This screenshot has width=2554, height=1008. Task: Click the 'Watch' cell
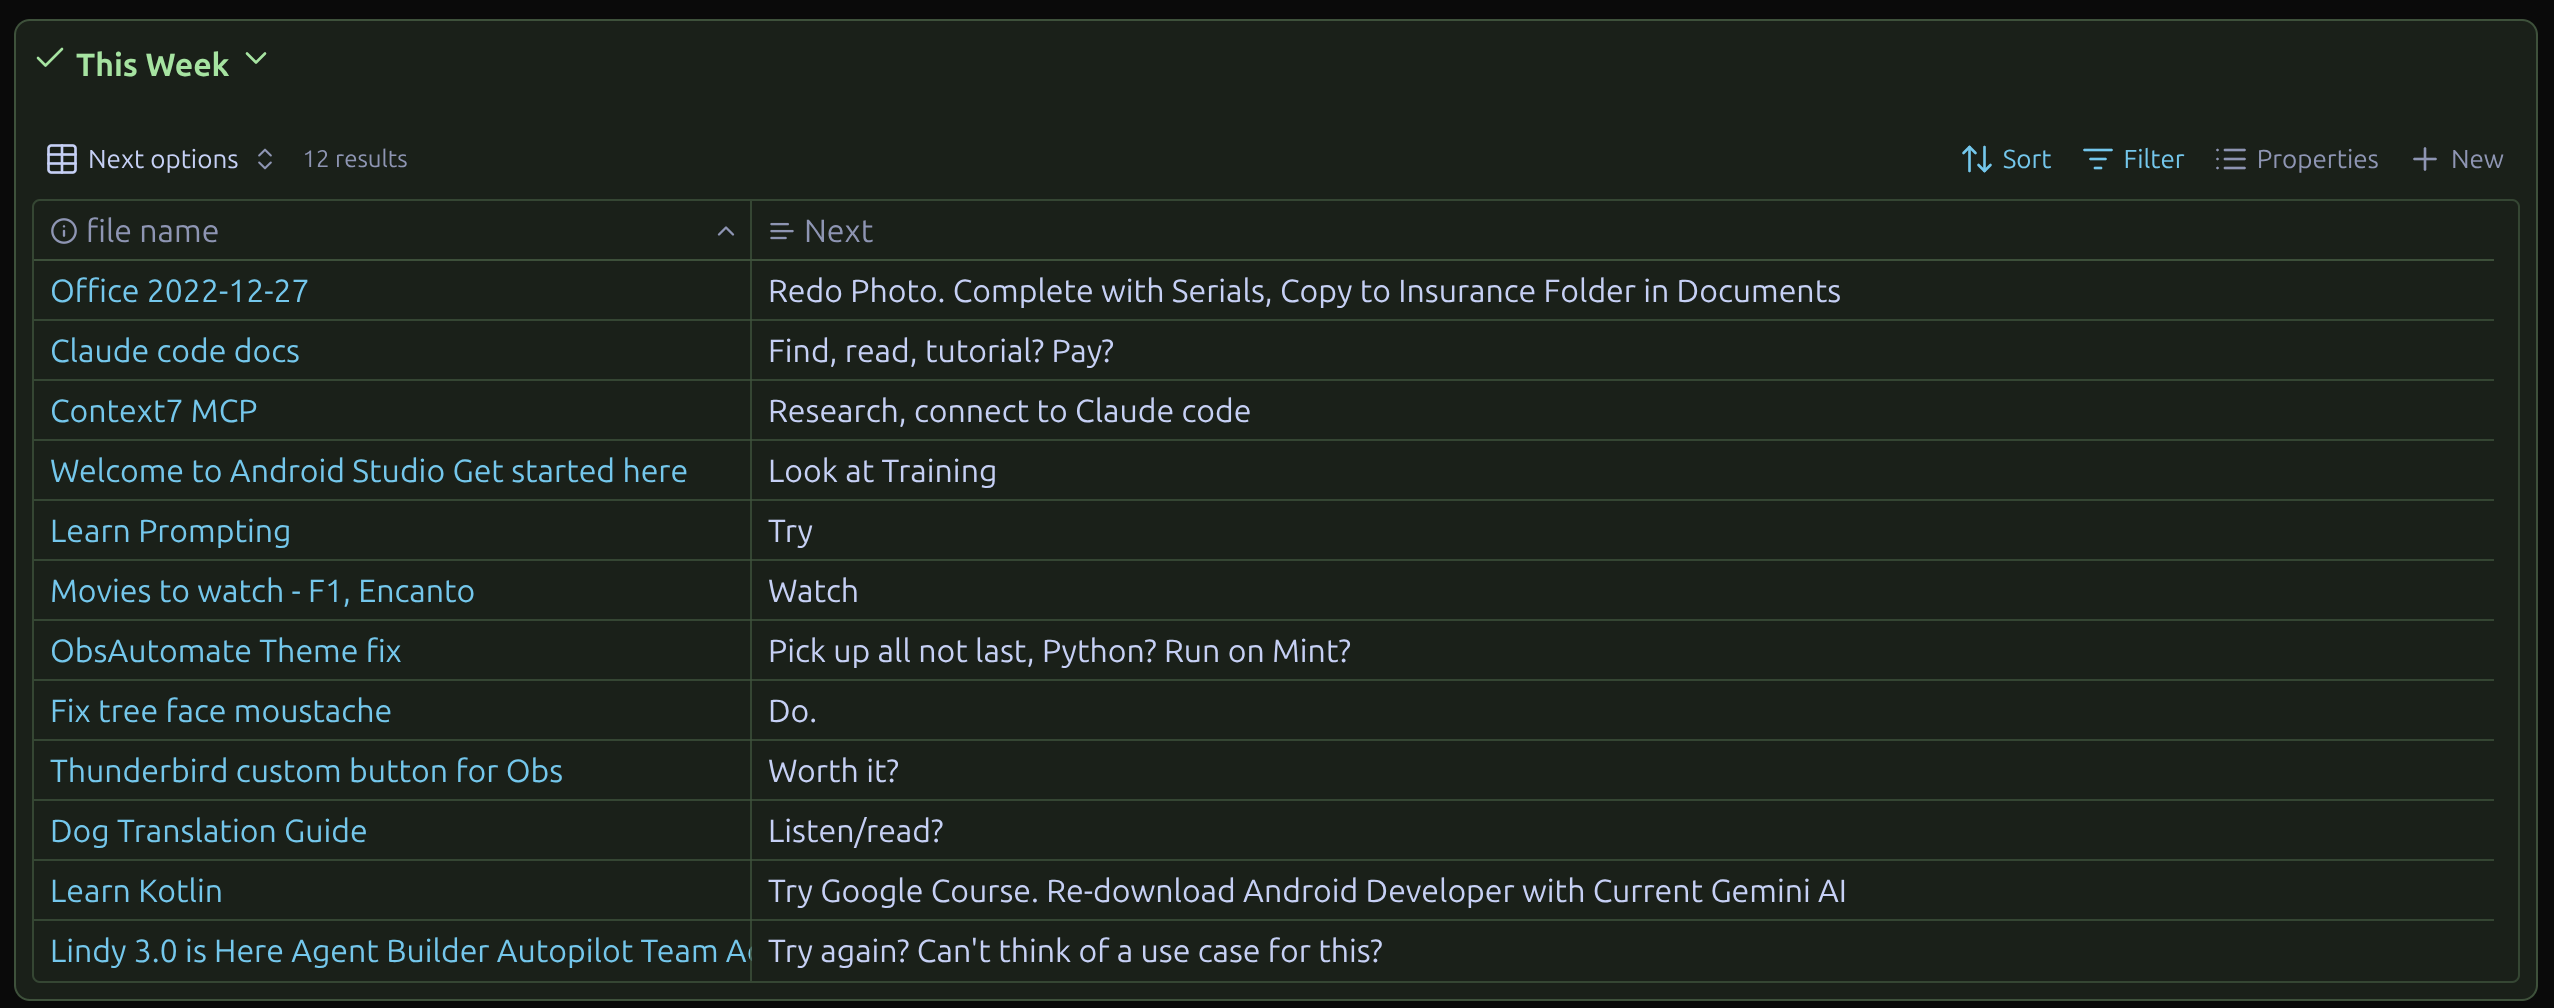point(1622,591)
